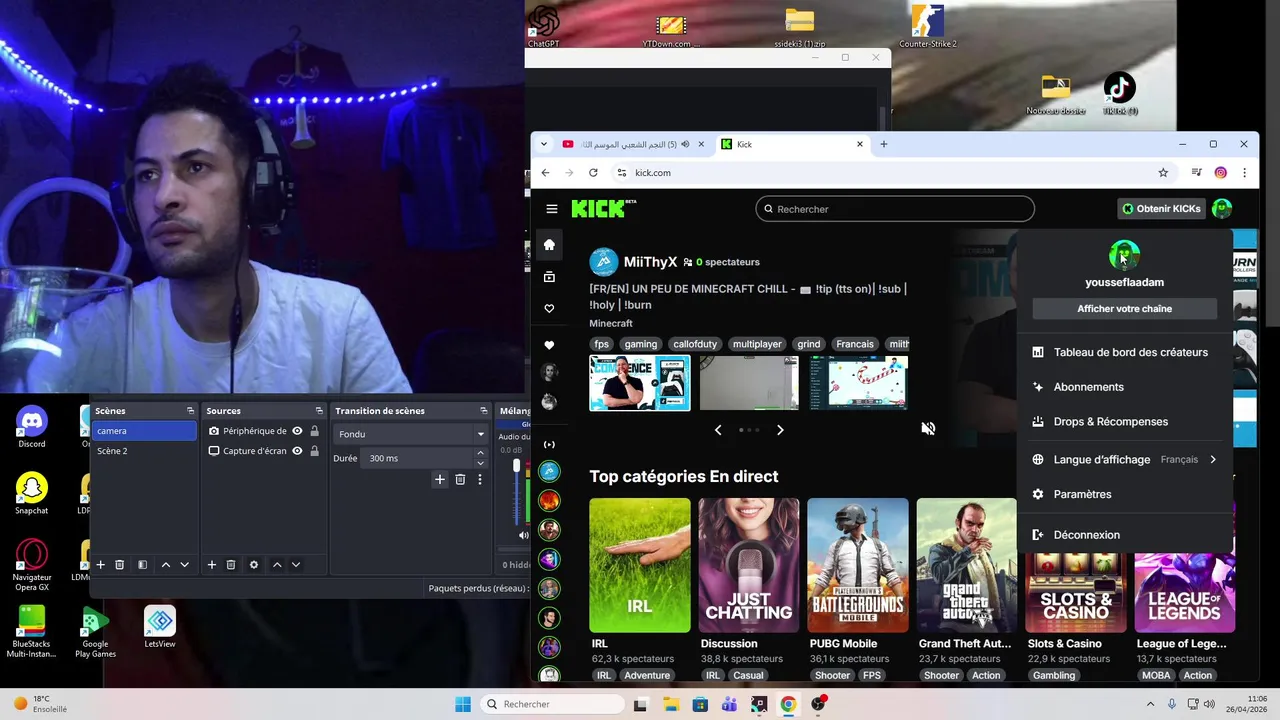
Task: Toggle visibility of Capture d'écran source
Action: [x=297, y=451]
